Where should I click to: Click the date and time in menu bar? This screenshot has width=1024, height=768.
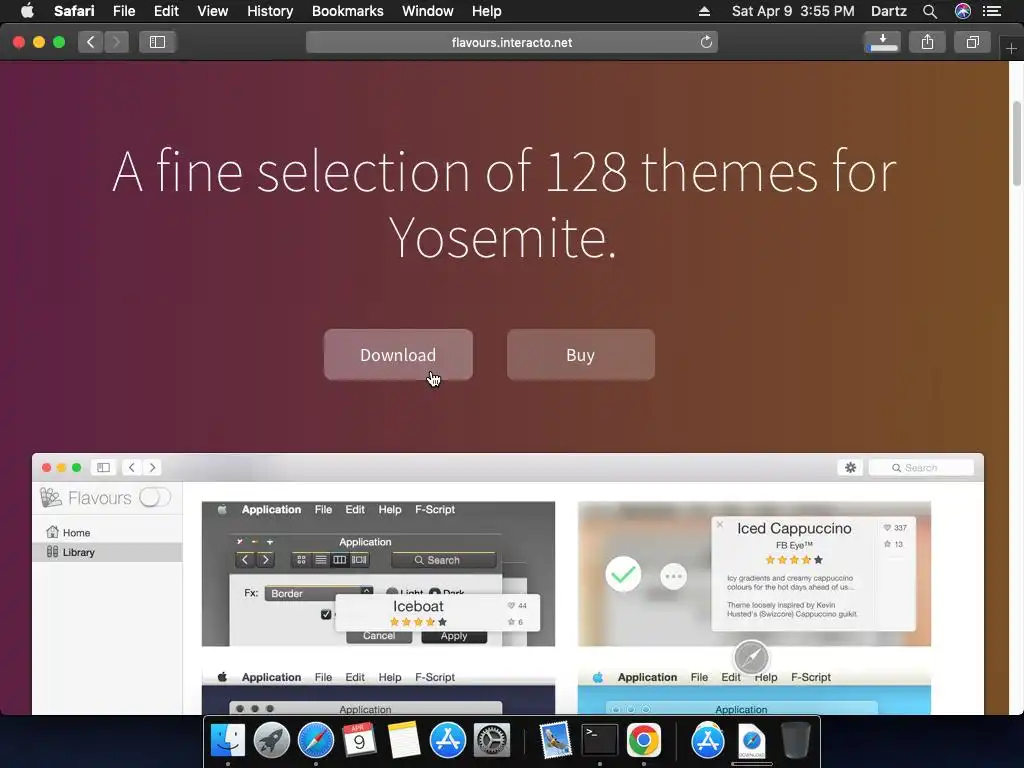pos(793,11)
